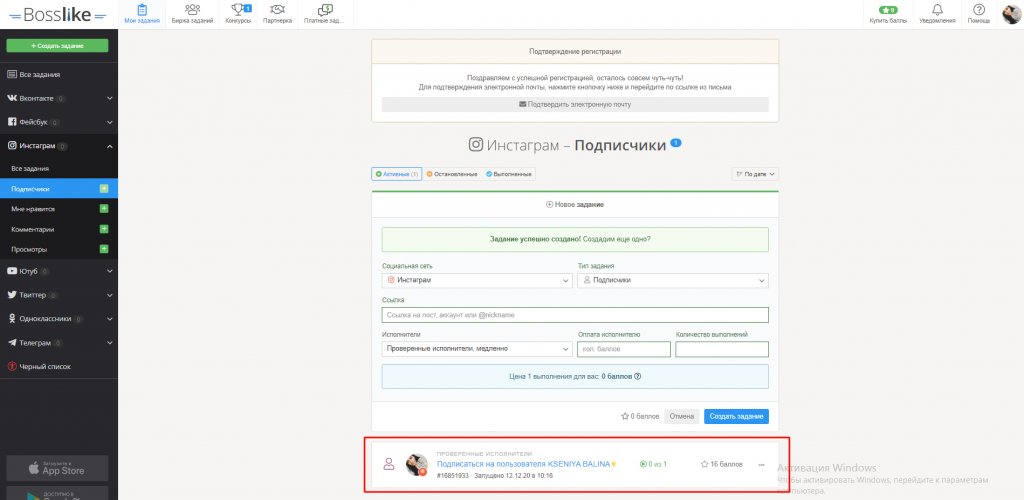
Task: Switch to Активные (1) tab
Action: point(397,174)
